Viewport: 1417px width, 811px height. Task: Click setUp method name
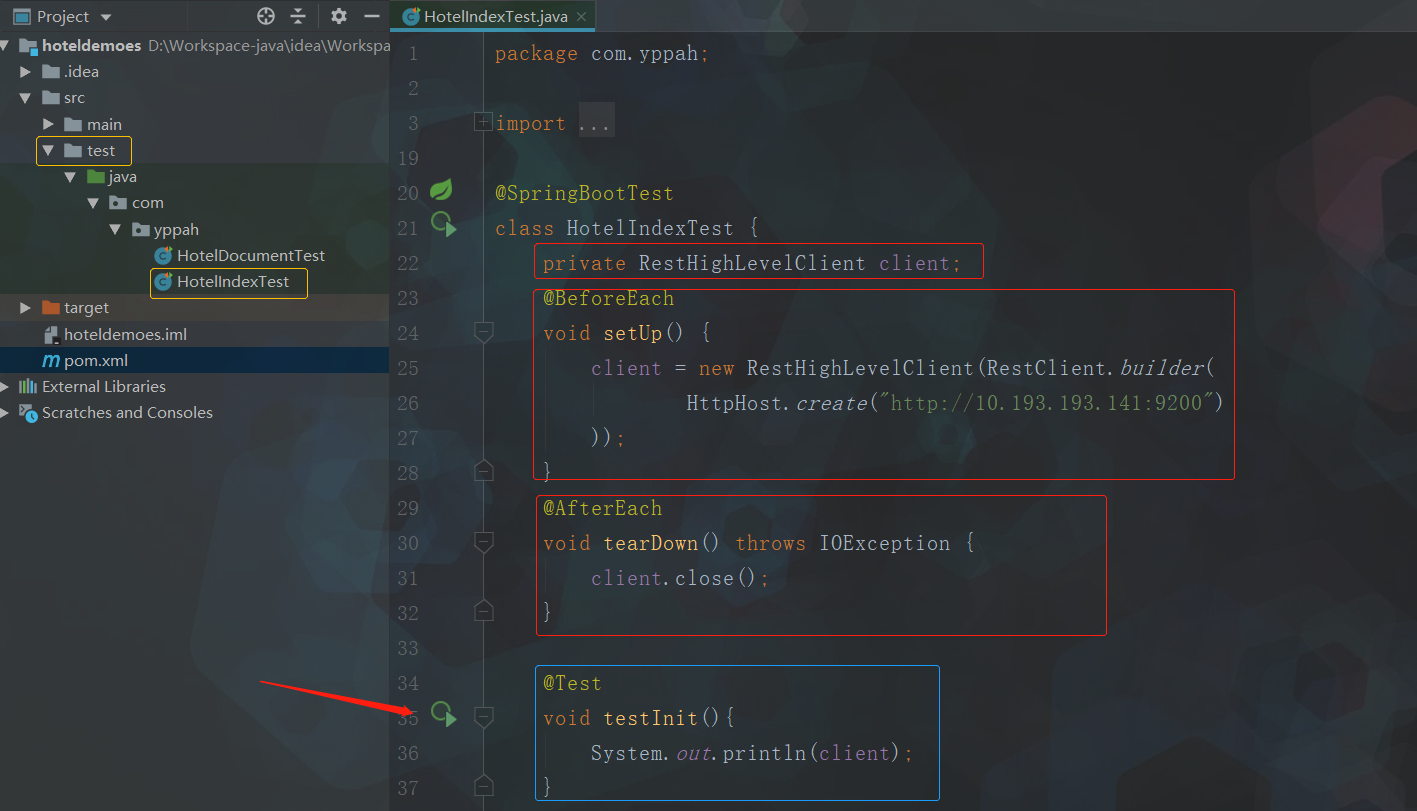[633, 333]
